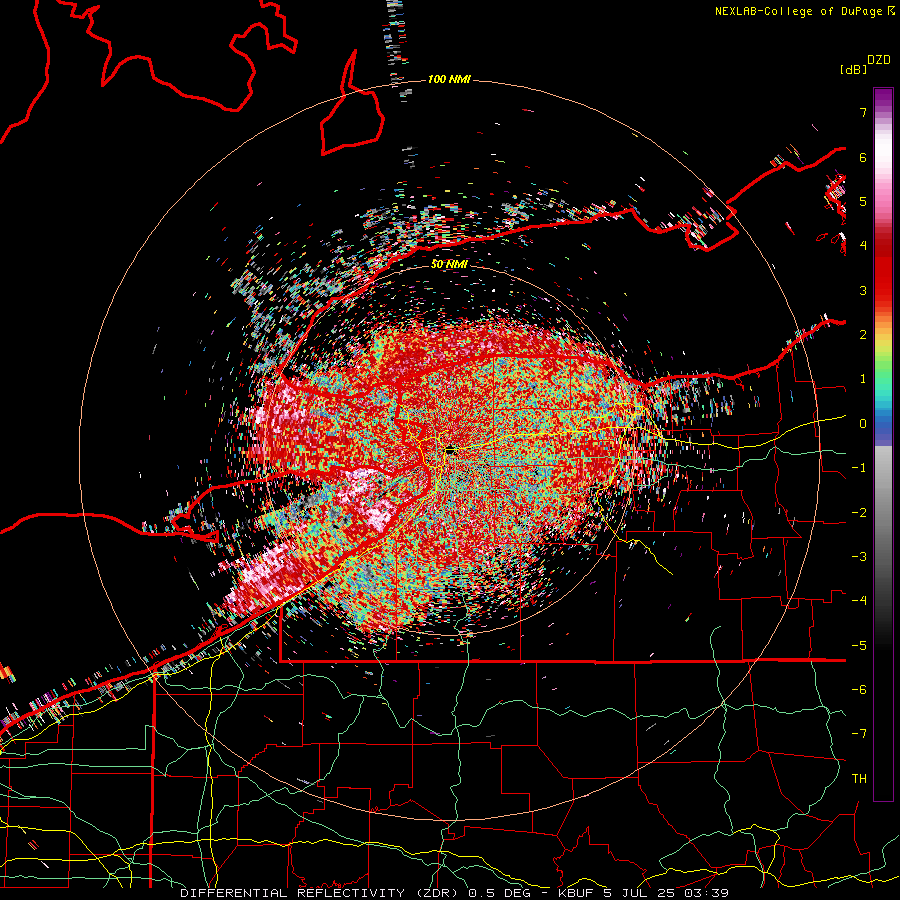The height and width of the screenshot is (900, 900).
Task: Click the 50 NMI range ring label
Action: [x=449, y=264]
